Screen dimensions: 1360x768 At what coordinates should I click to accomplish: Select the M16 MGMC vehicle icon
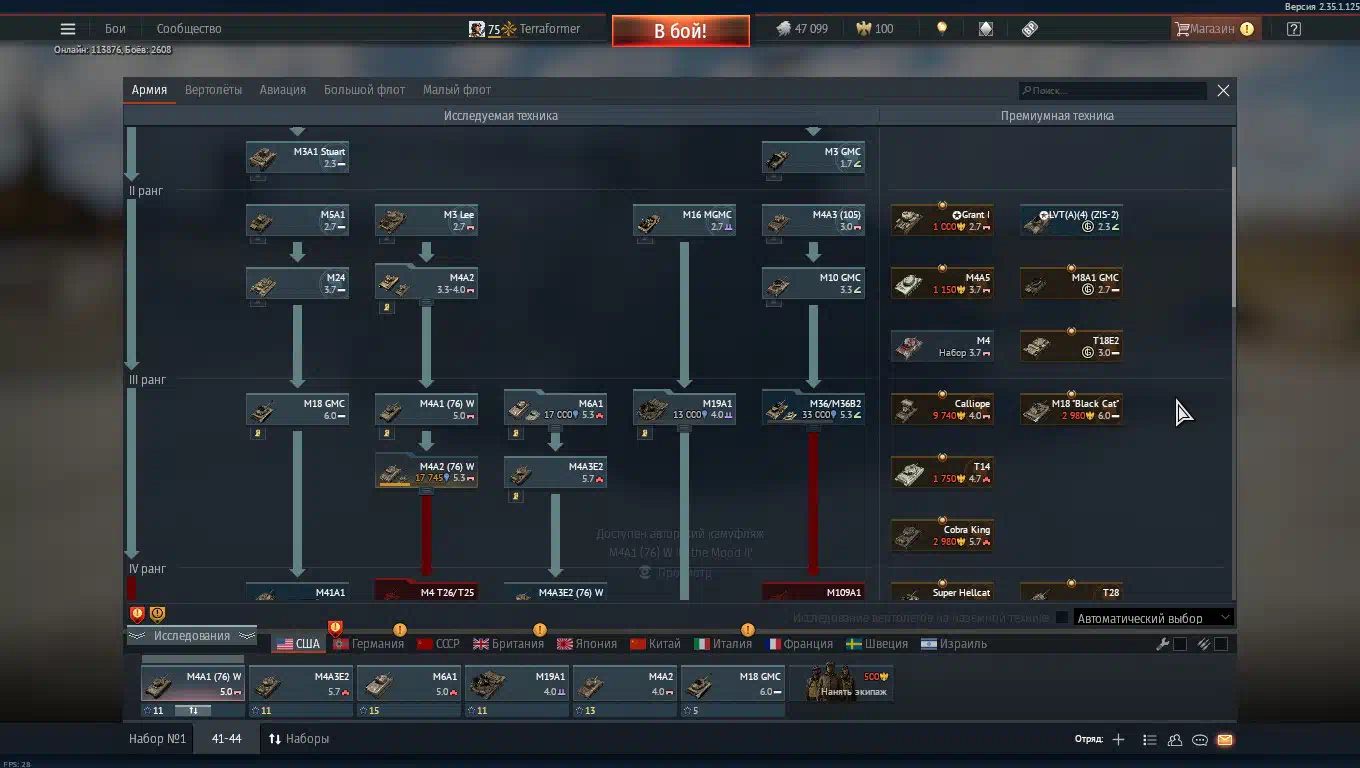click(x=649, y=221)
